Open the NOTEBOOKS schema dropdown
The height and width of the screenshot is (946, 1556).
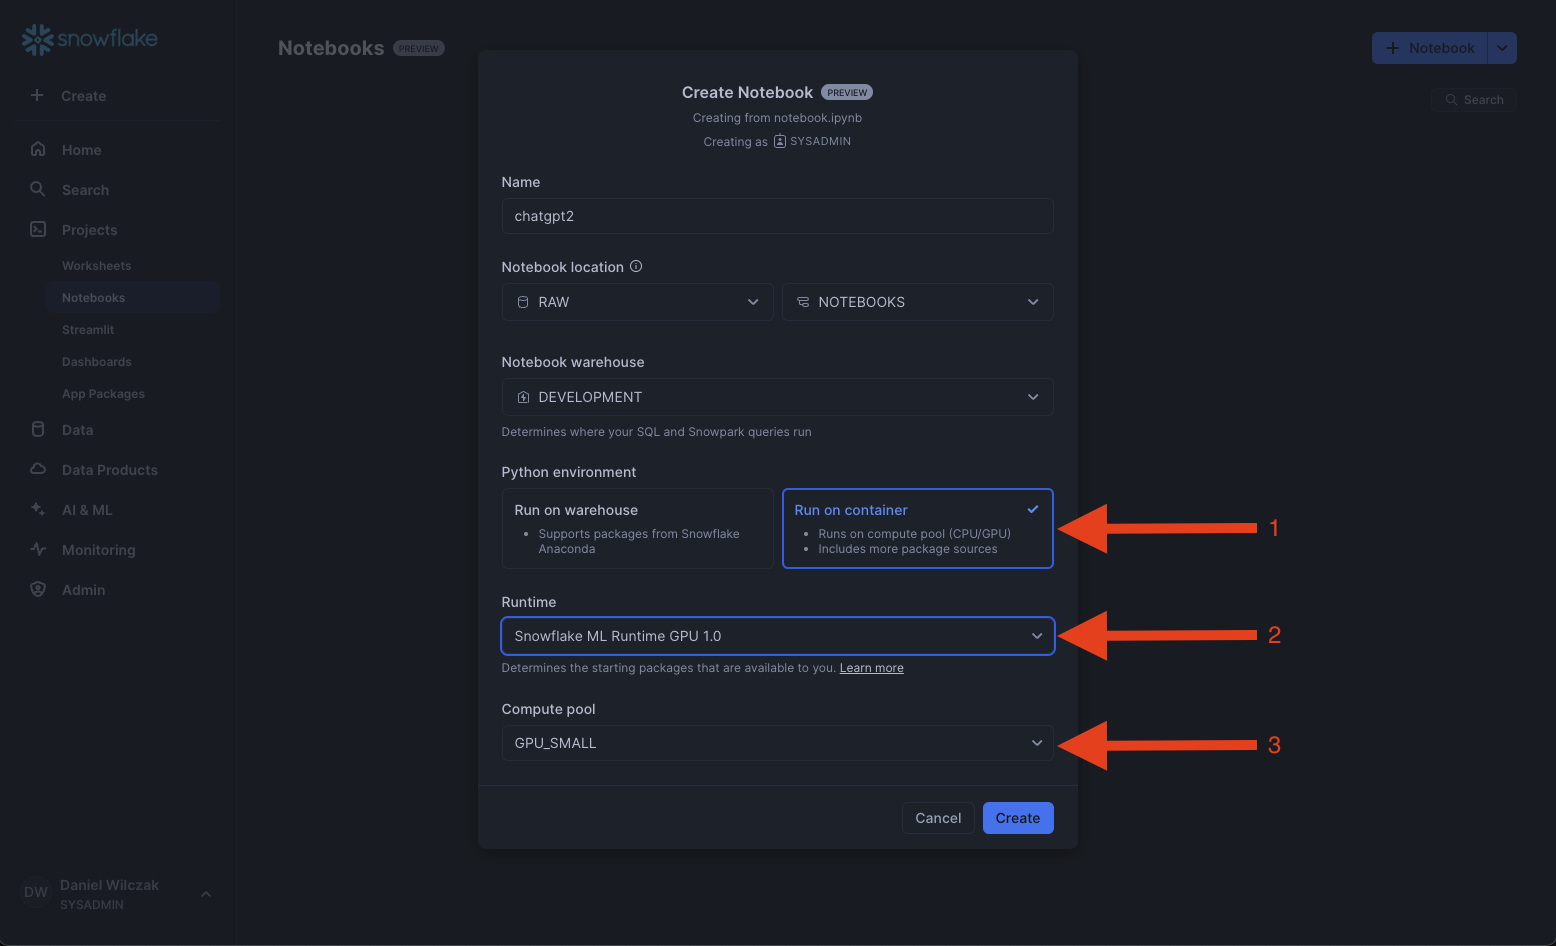[x=918, y=302]
